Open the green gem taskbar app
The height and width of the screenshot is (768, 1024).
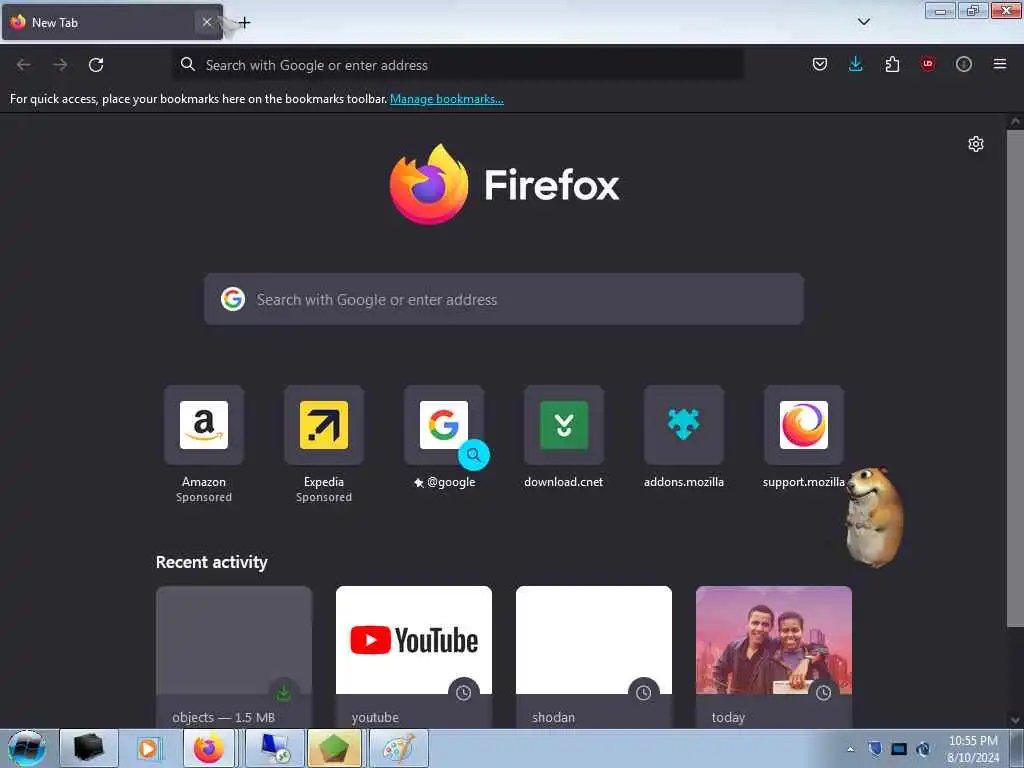334,748
